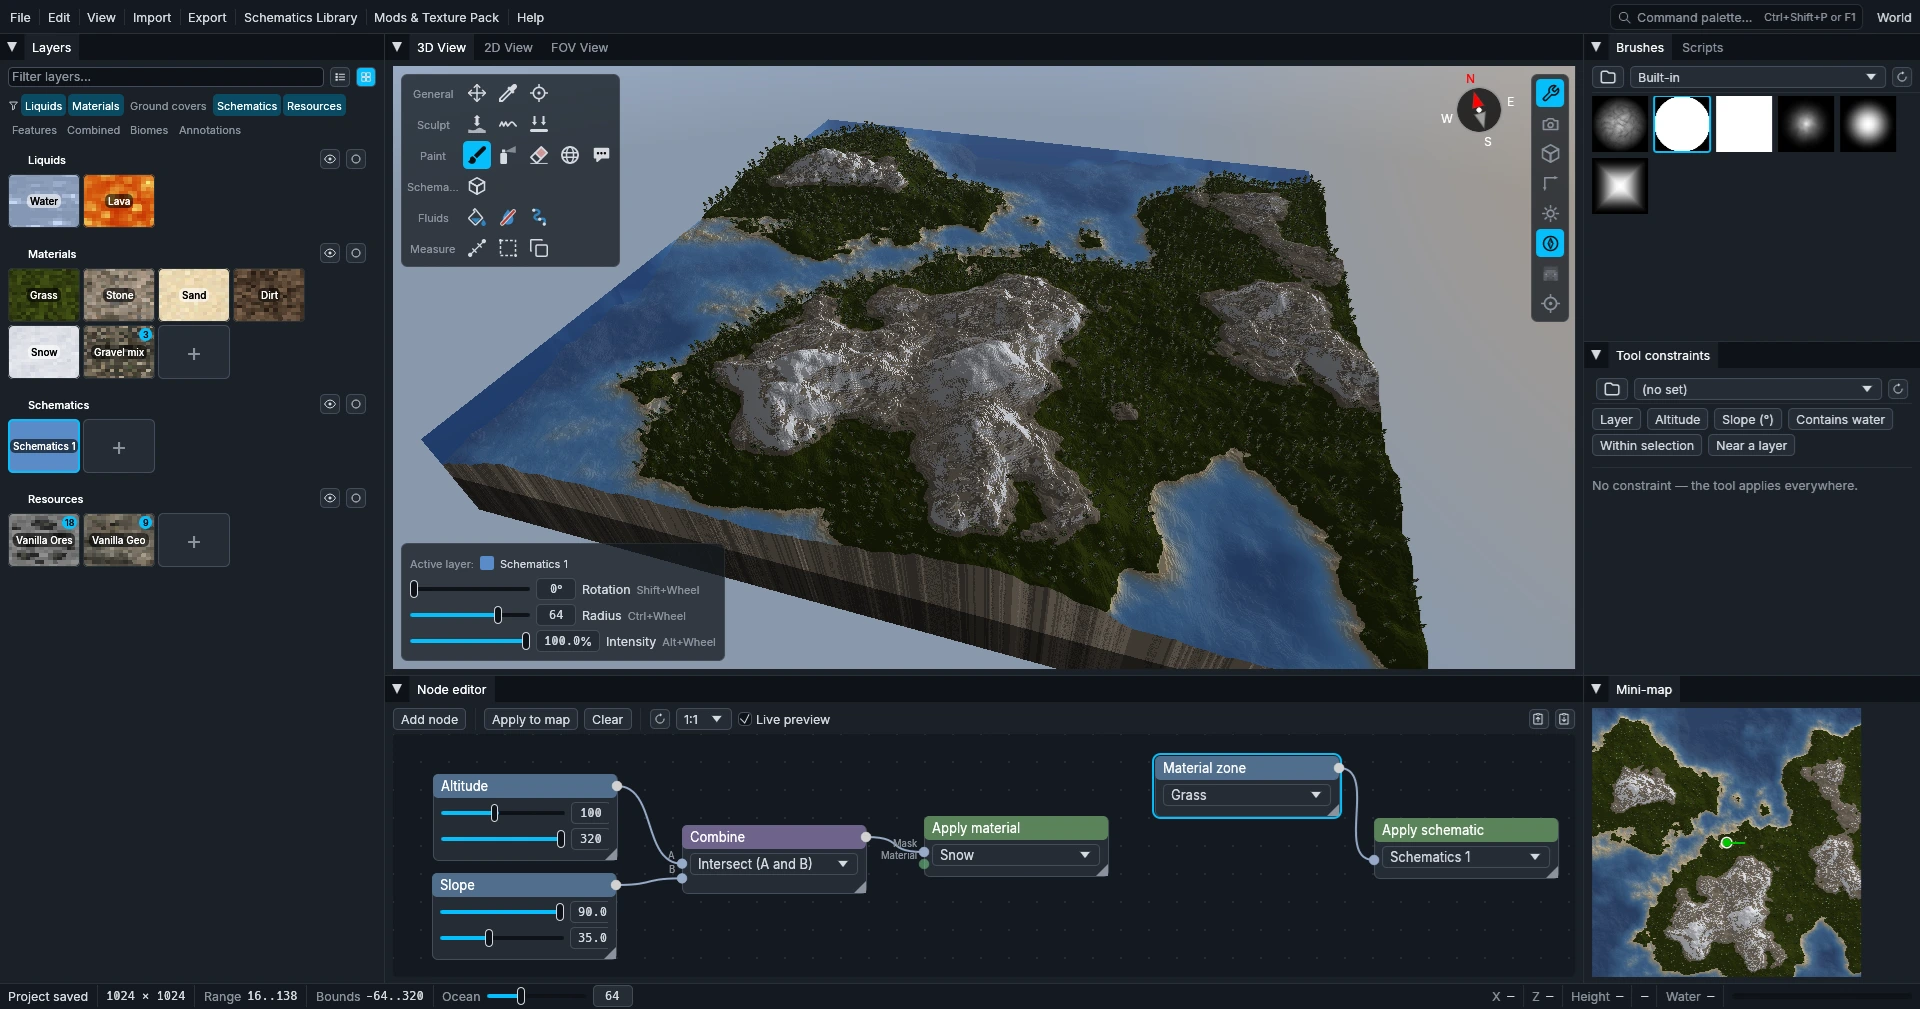Uncheck the Live preview checkbox

tap(745, 719)
